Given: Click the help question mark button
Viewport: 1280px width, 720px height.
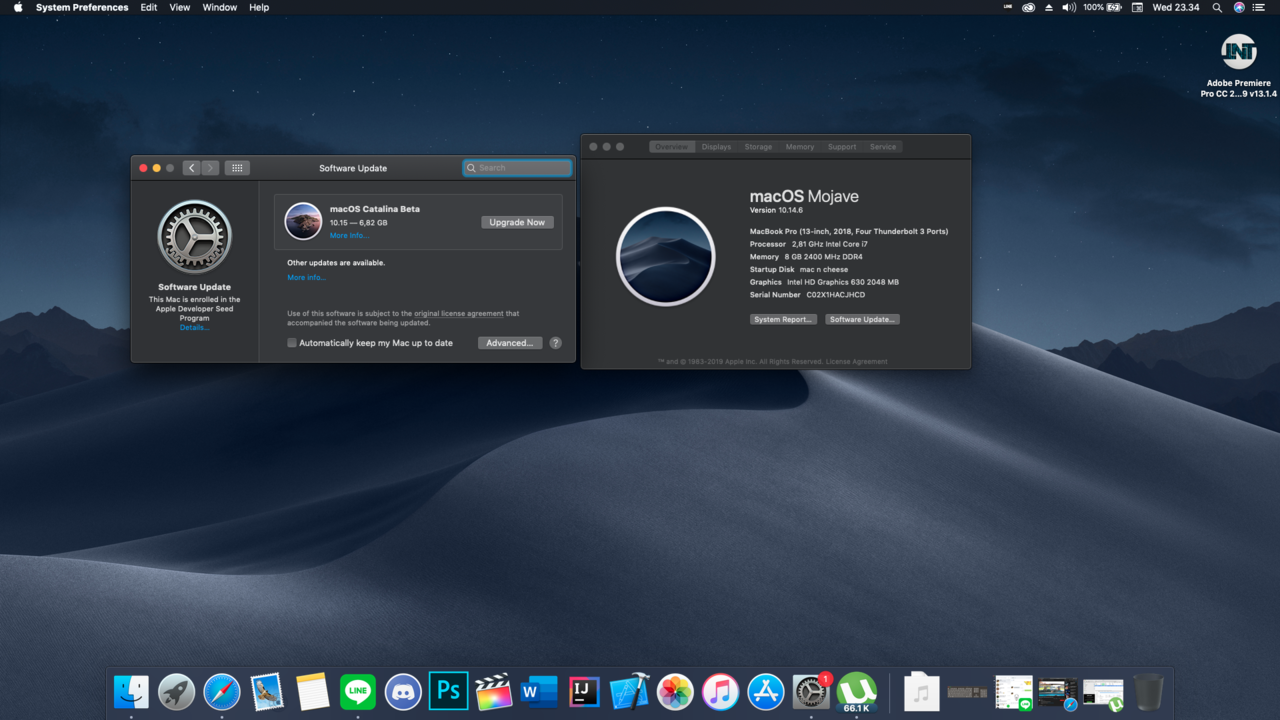Looking at the screenshot, I should point(555,343).
